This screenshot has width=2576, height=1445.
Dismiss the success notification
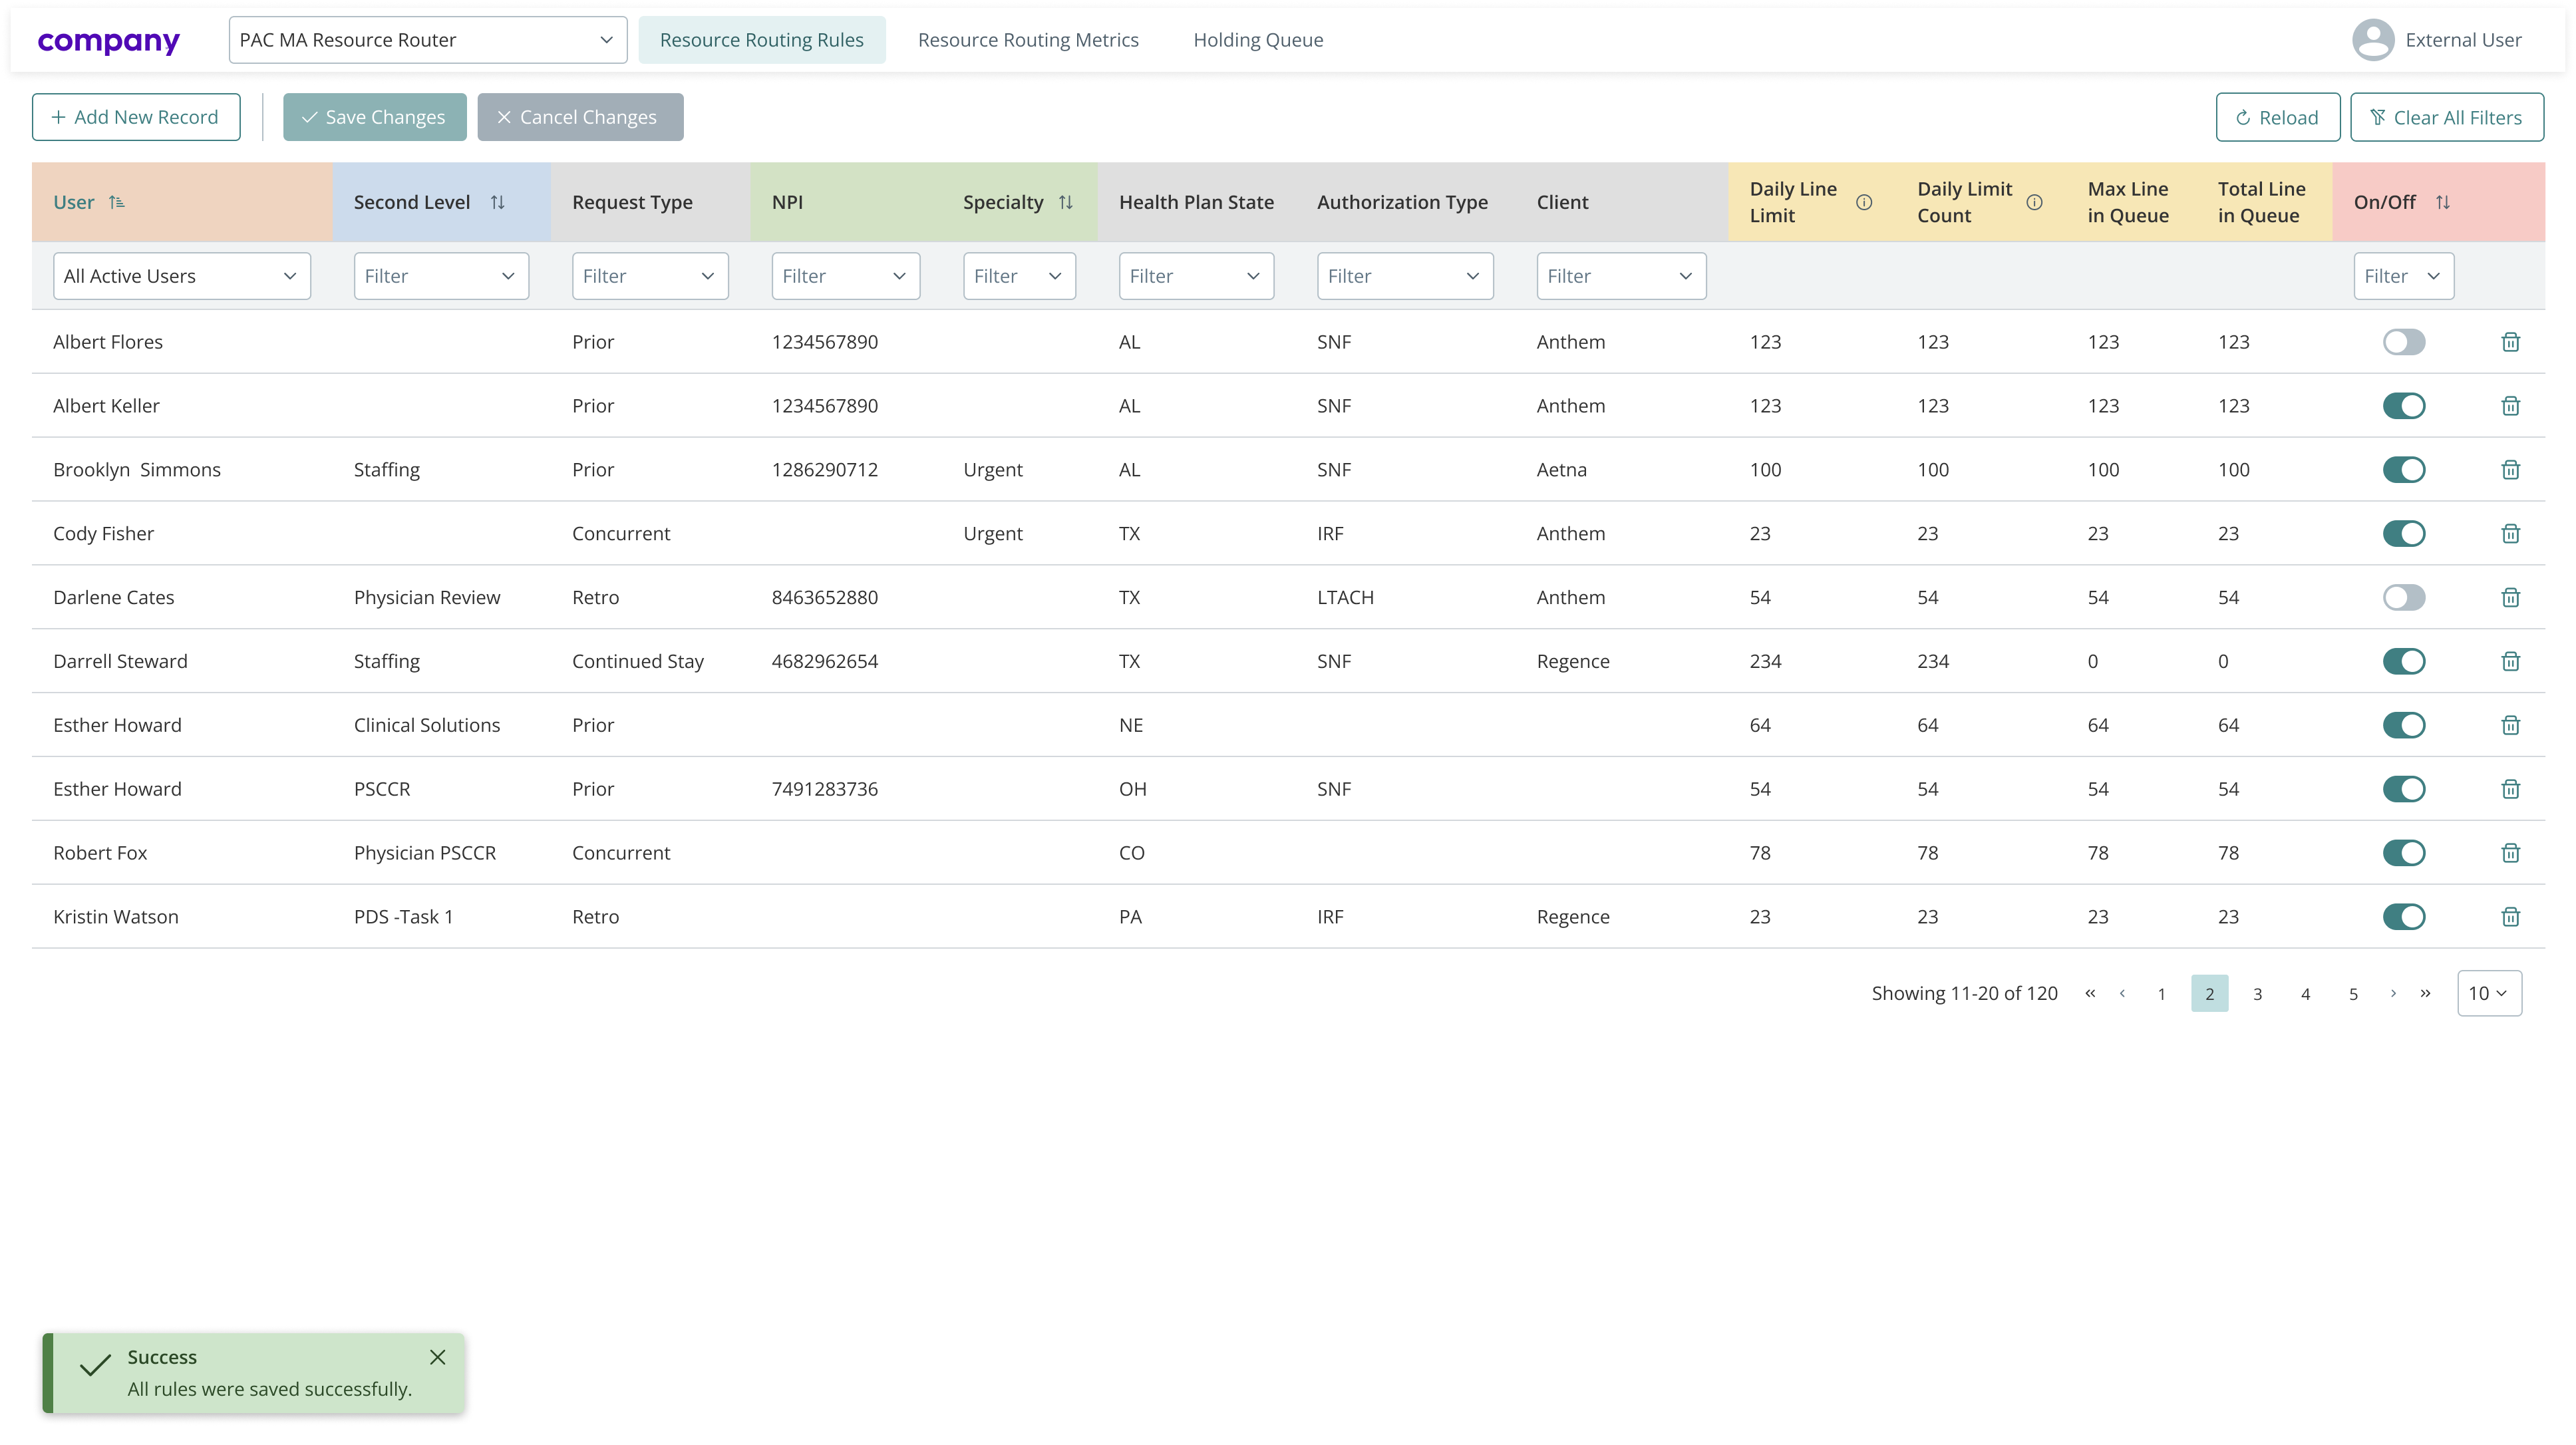pos(438,1357)
